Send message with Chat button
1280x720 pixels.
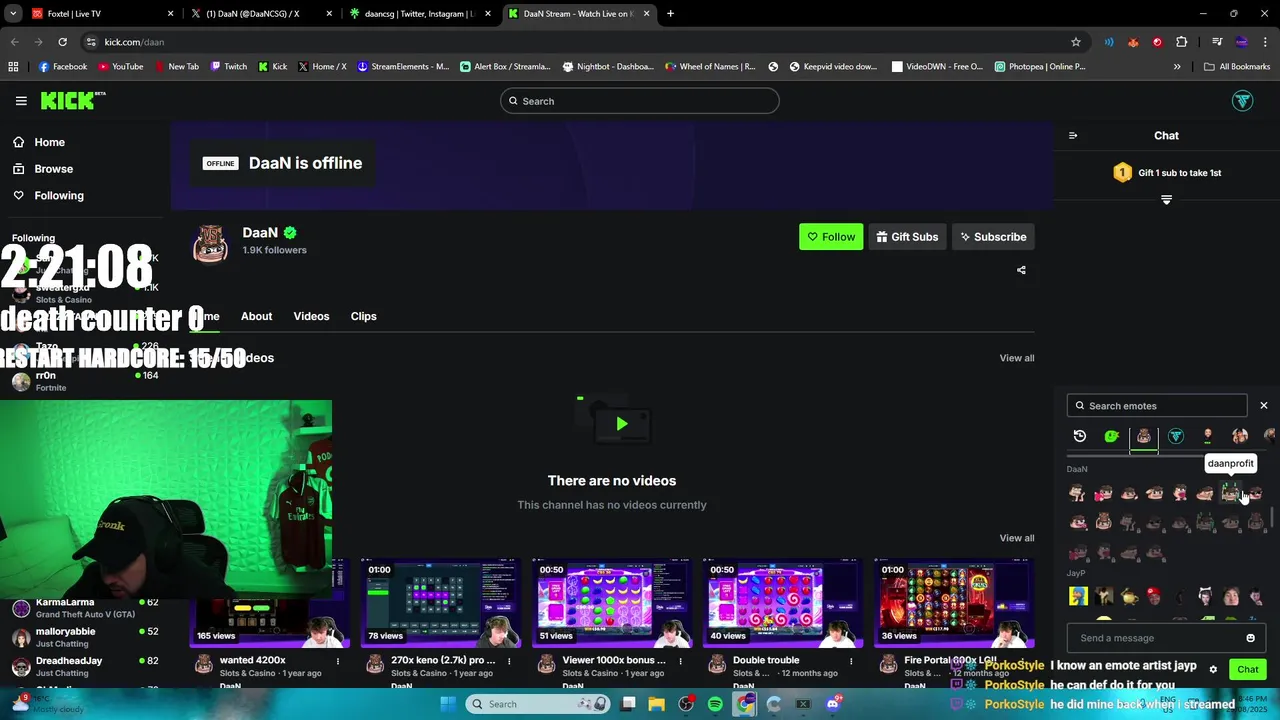(1248, 670)
